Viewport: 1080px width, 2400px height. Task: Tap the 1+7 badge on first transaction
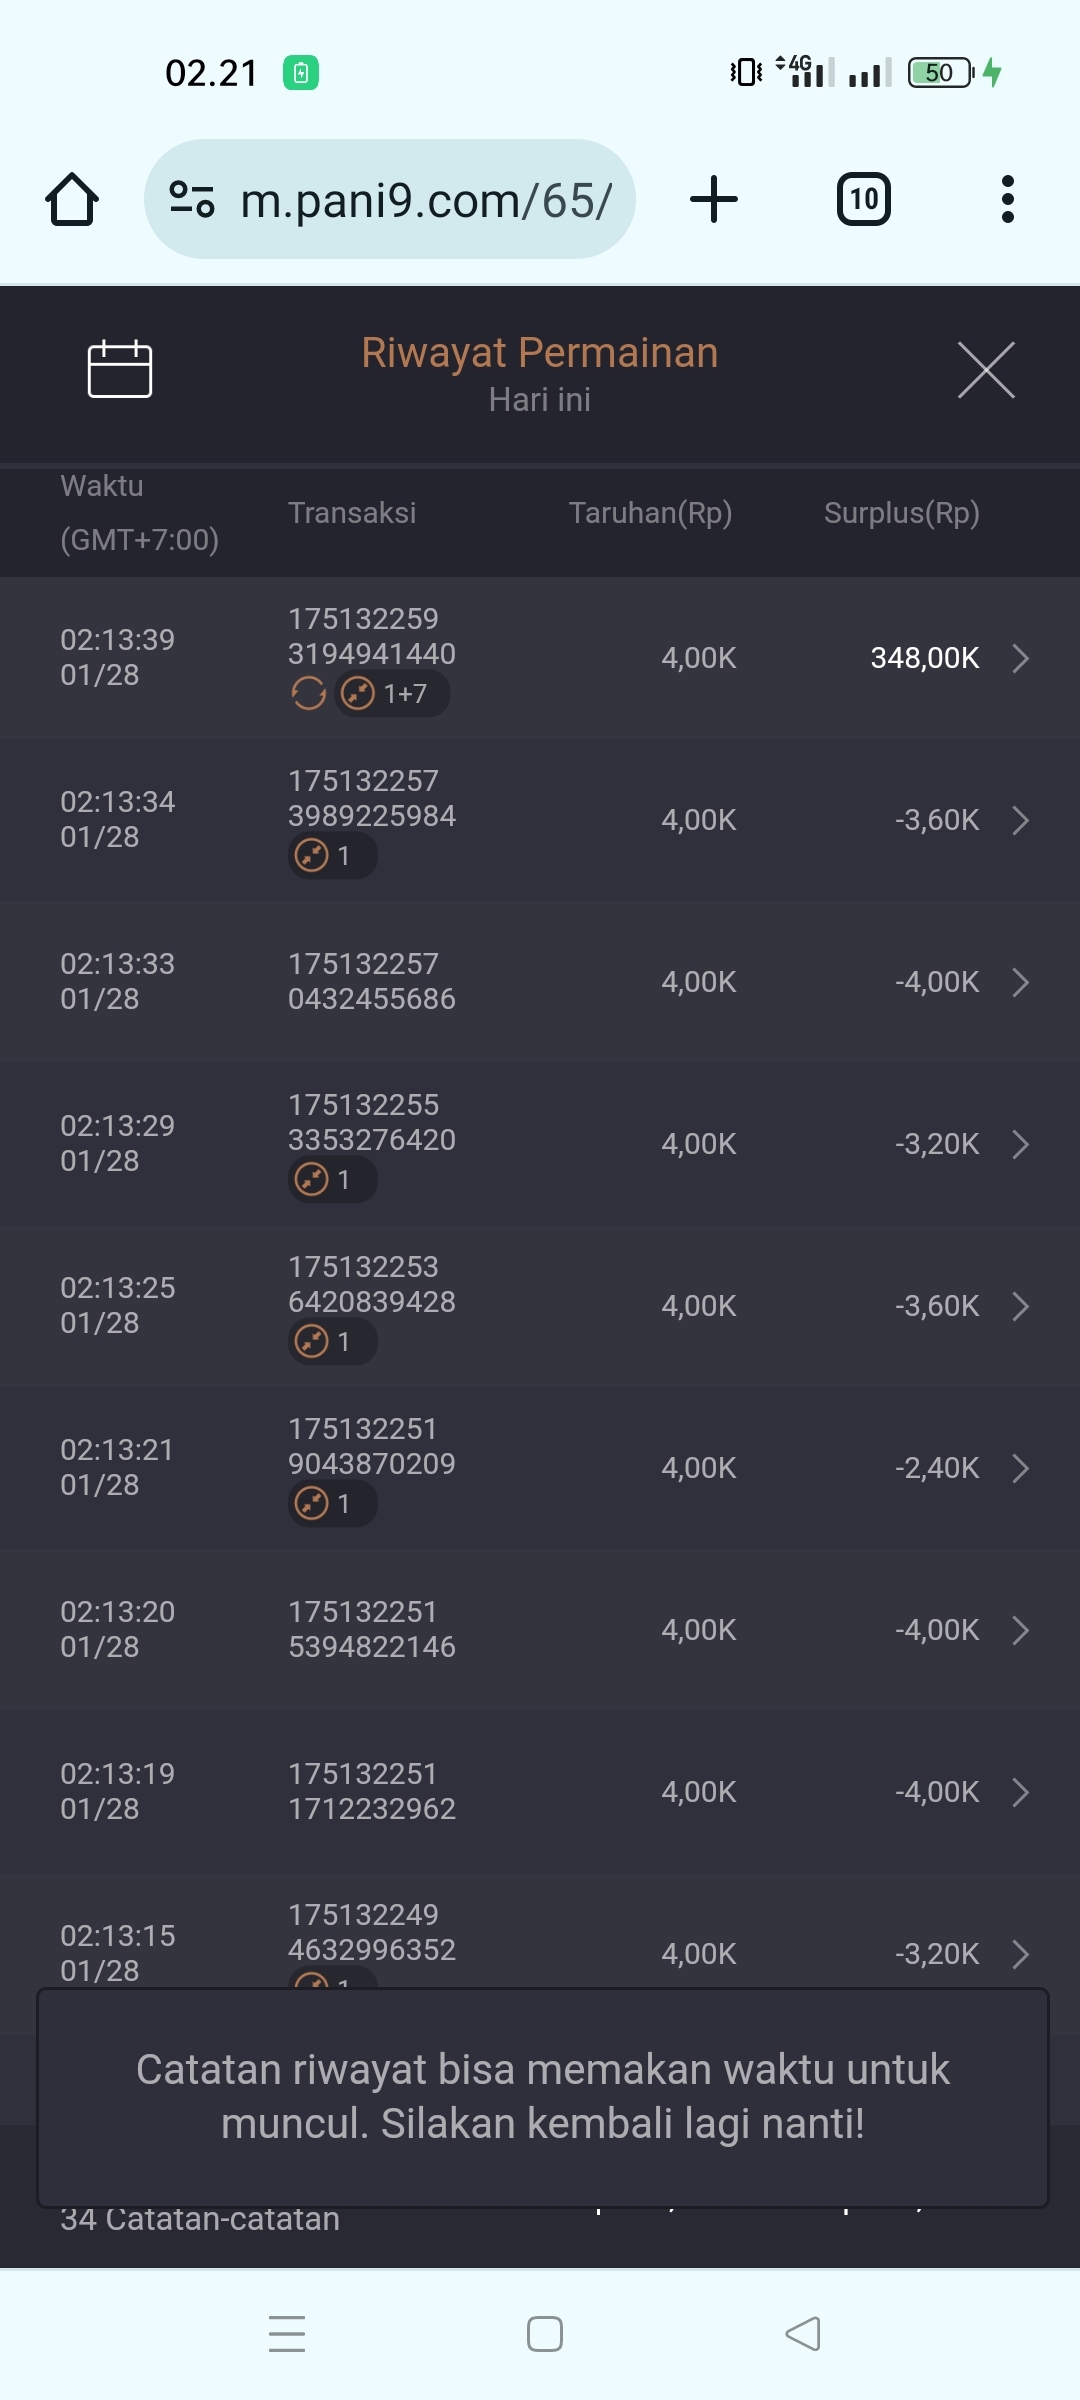392,693
